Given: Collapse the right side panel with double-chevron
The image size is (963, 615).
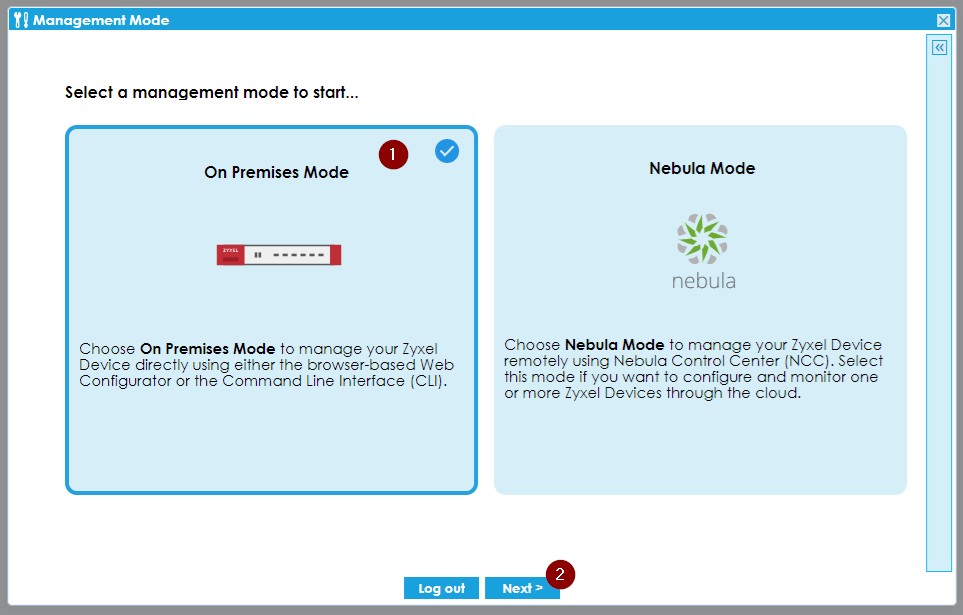Looking at the screenshot, I should pos(939,47).
